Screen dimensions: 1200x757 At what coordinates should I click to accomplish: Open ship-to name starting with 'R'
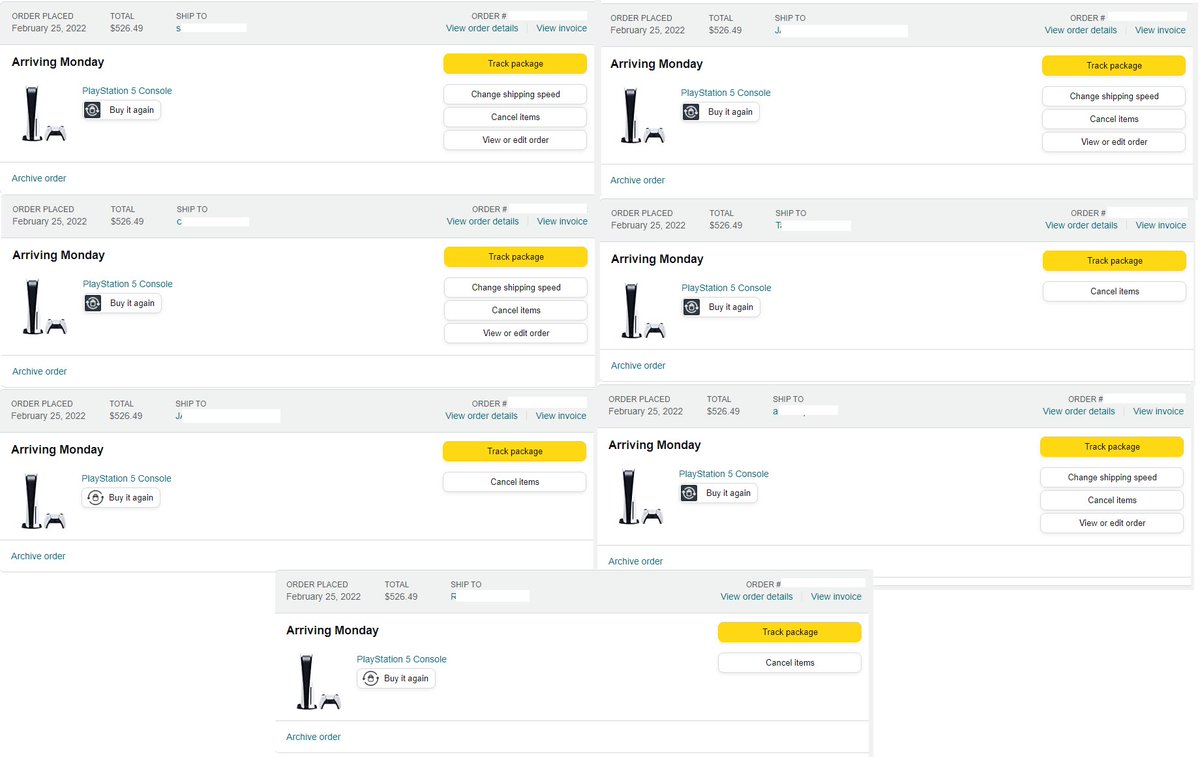point(454,596)
